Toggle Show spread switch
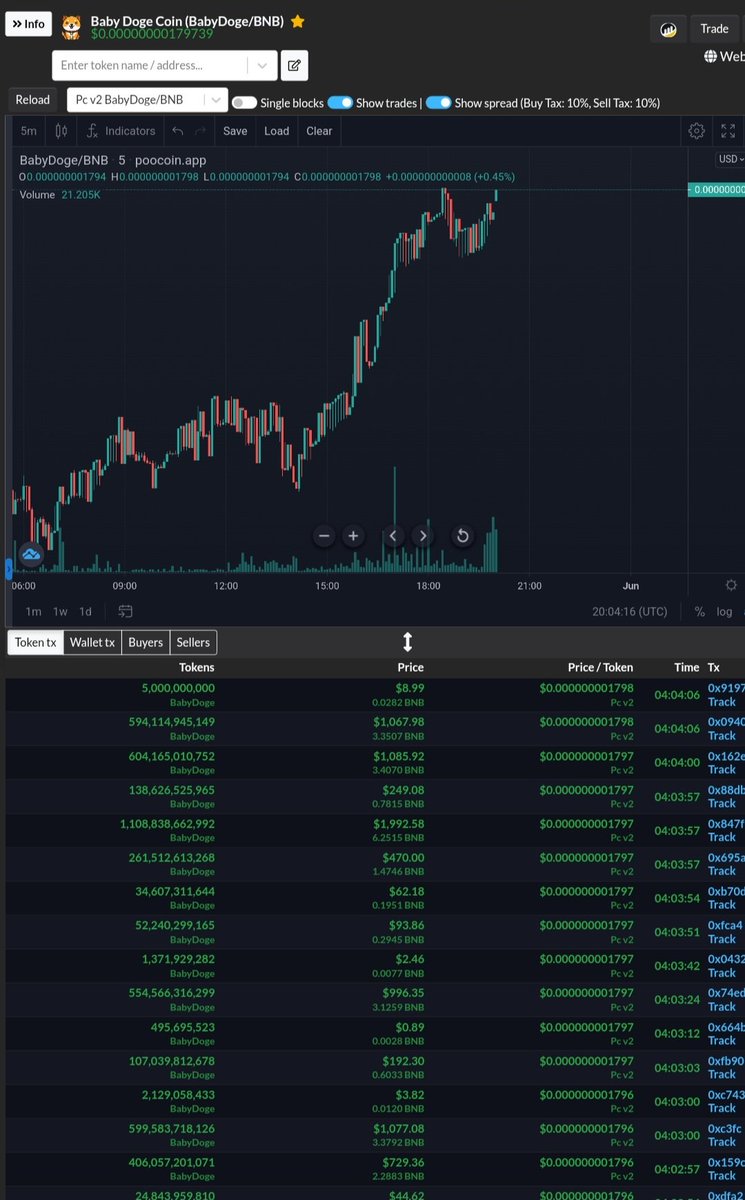The width and height of the screenshot is (745, 1200). click(438, 102)
